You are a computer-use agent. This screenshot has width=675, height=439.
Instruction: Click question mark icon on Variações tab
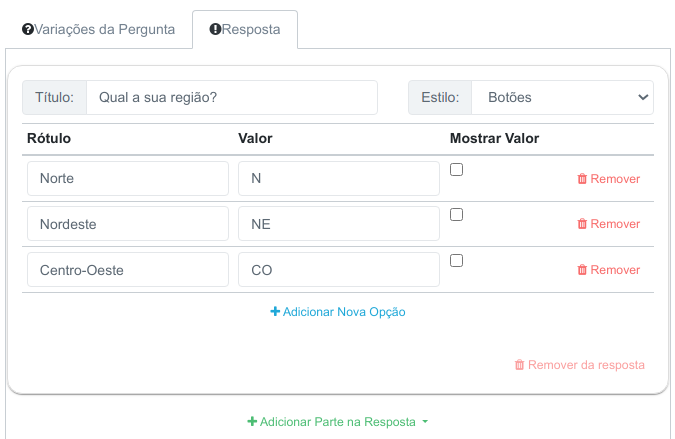28,29
